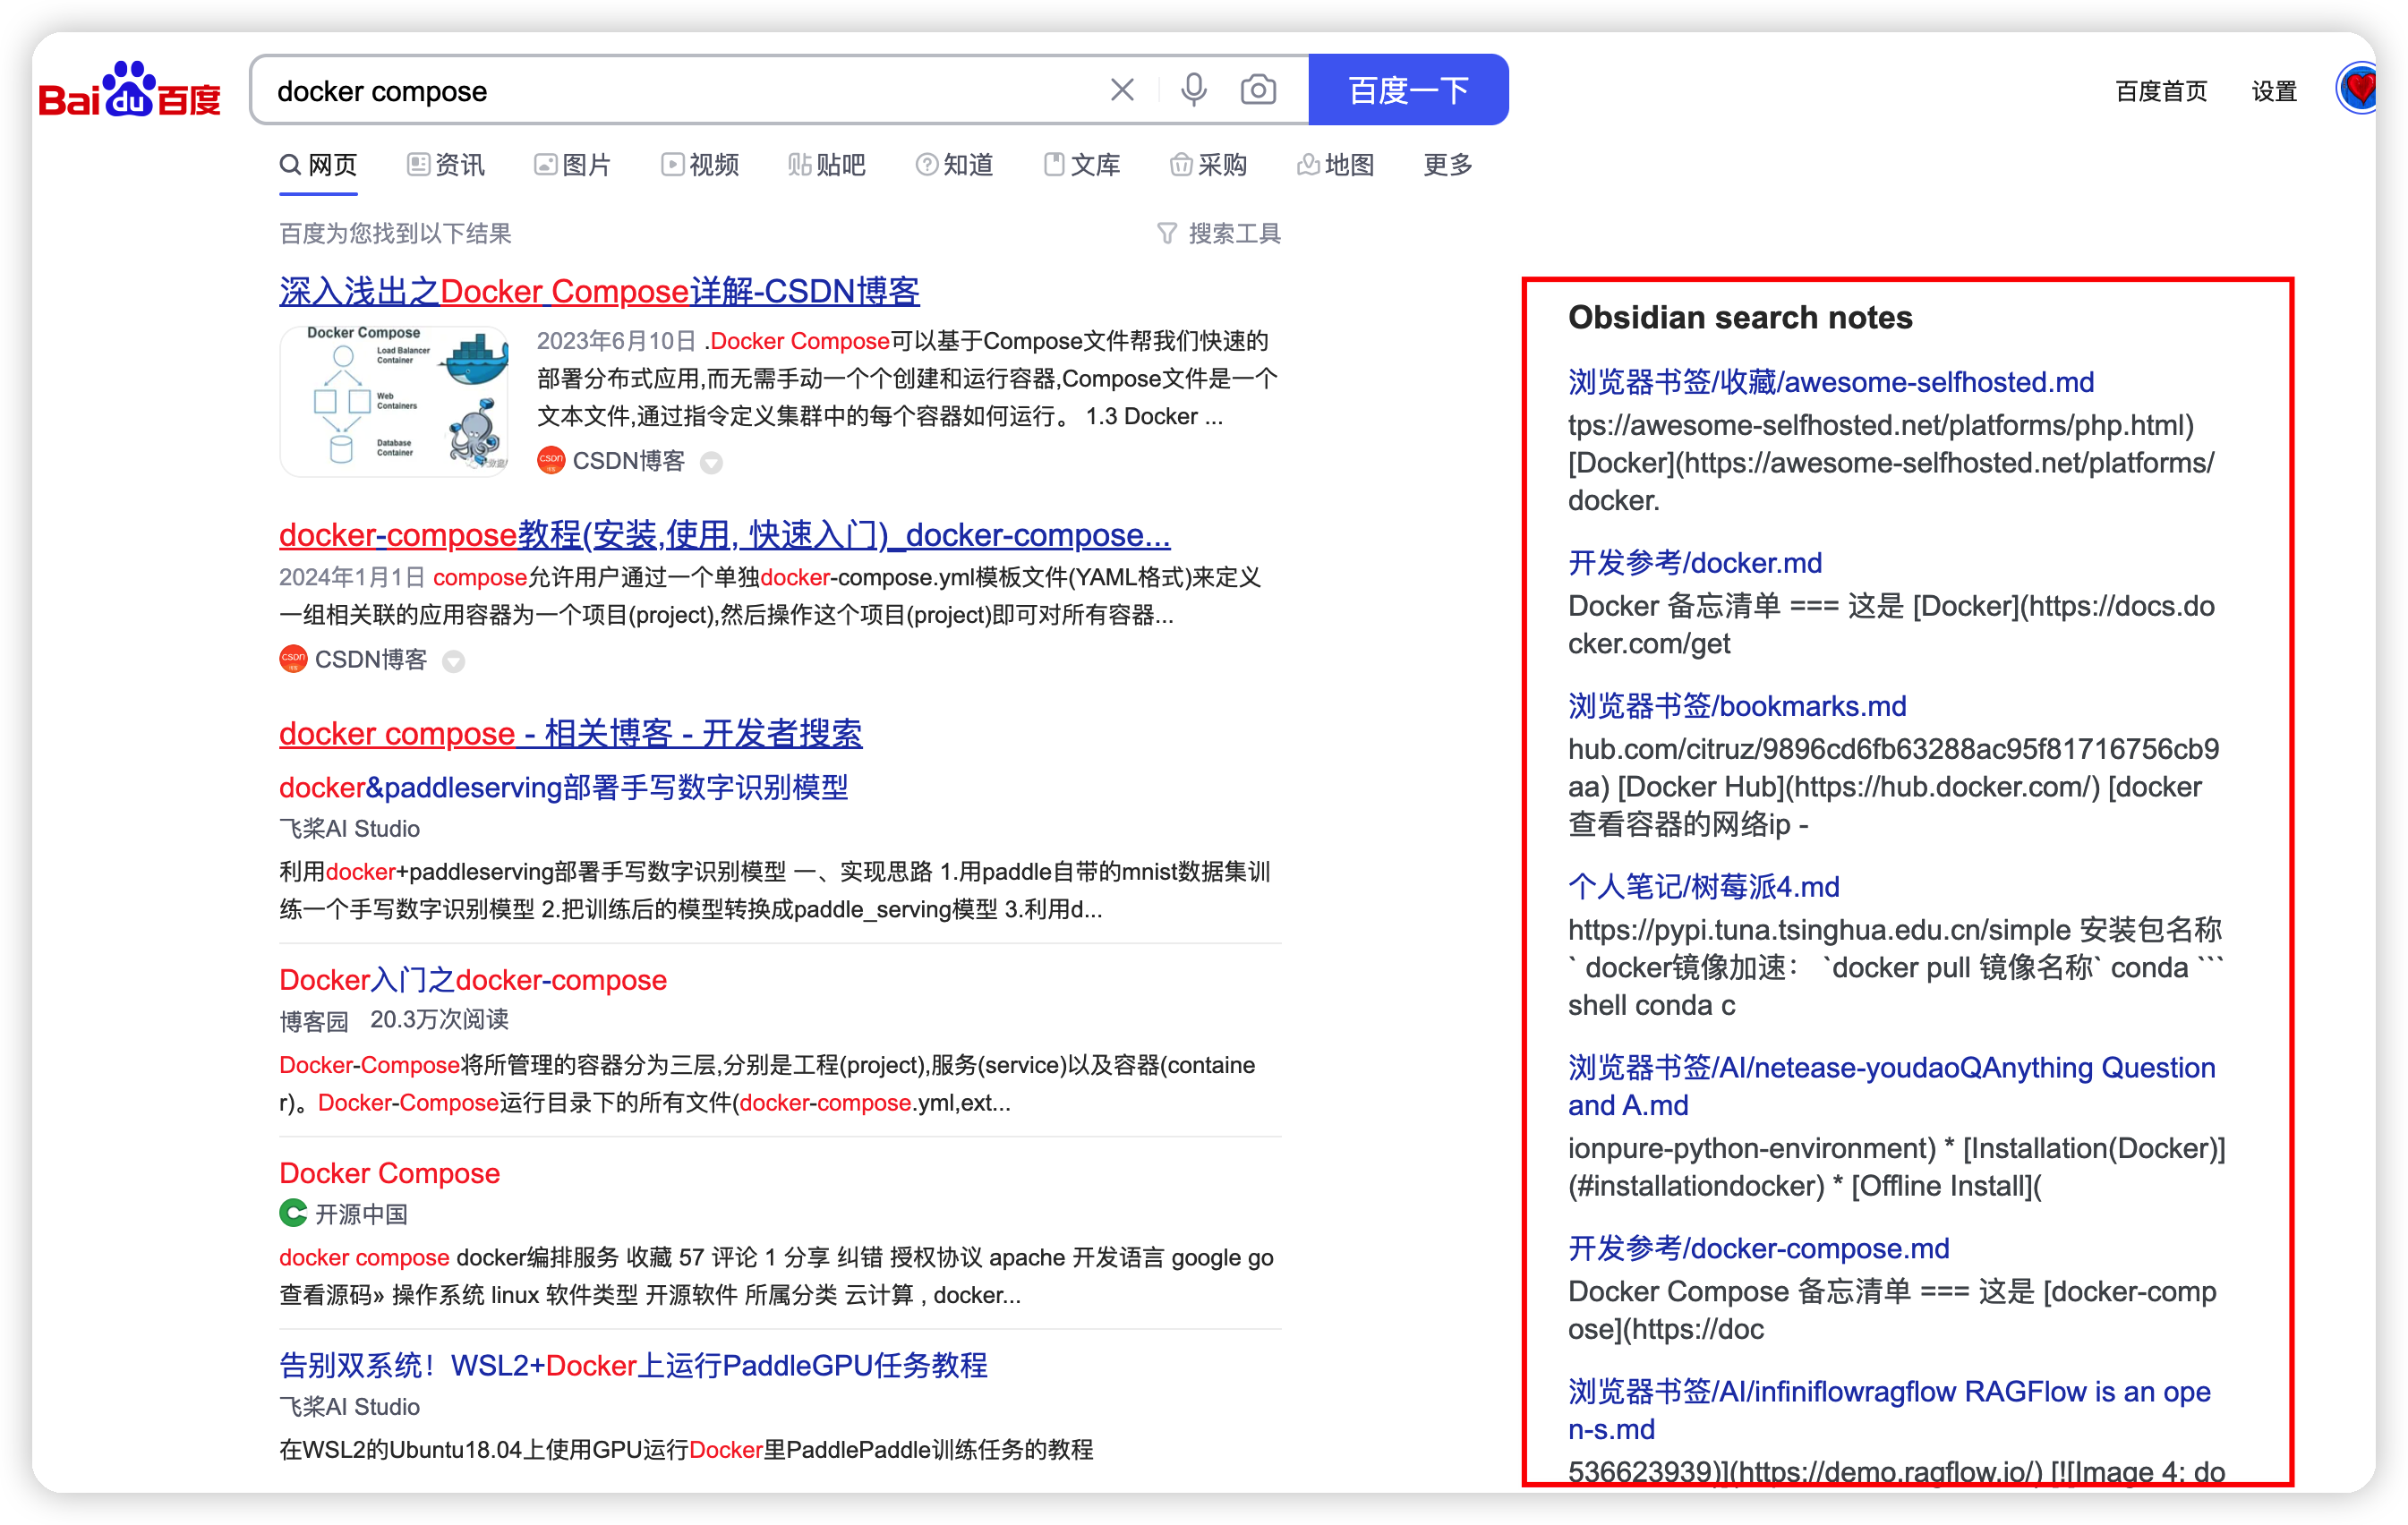Open Baidu 设置 settings
The height and width of the screenshot is (1525, 2408).
(x=2274, y=91)
